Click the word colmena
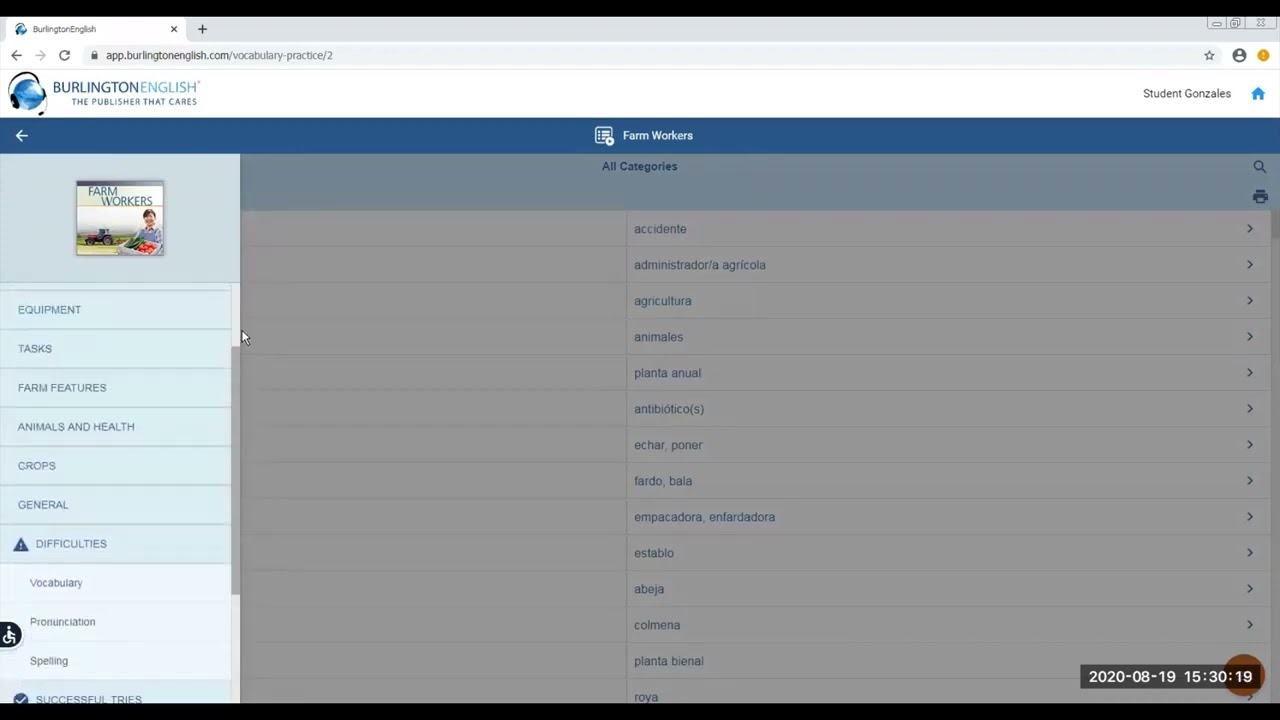 [x=656, y=625]
